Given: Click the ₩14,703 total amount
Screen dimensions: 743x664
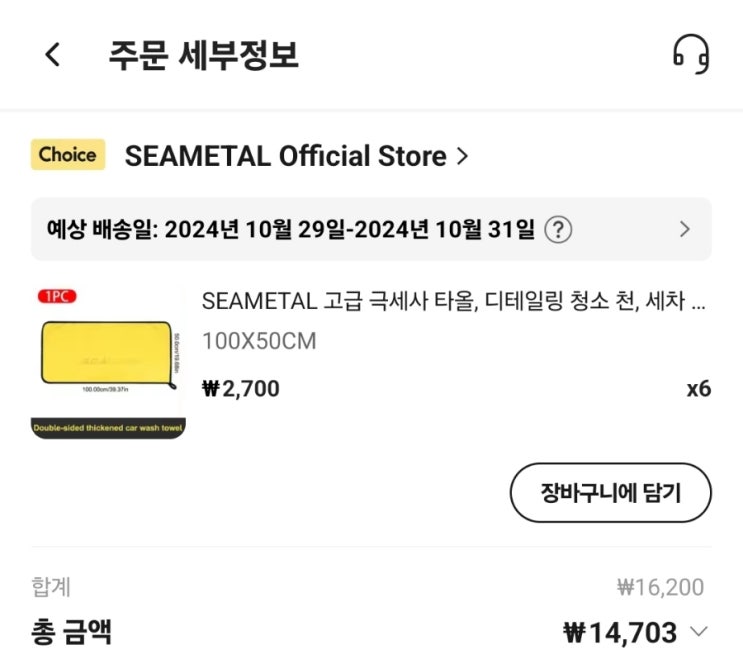Looking at the screenshot, I should tap(620, 632).
